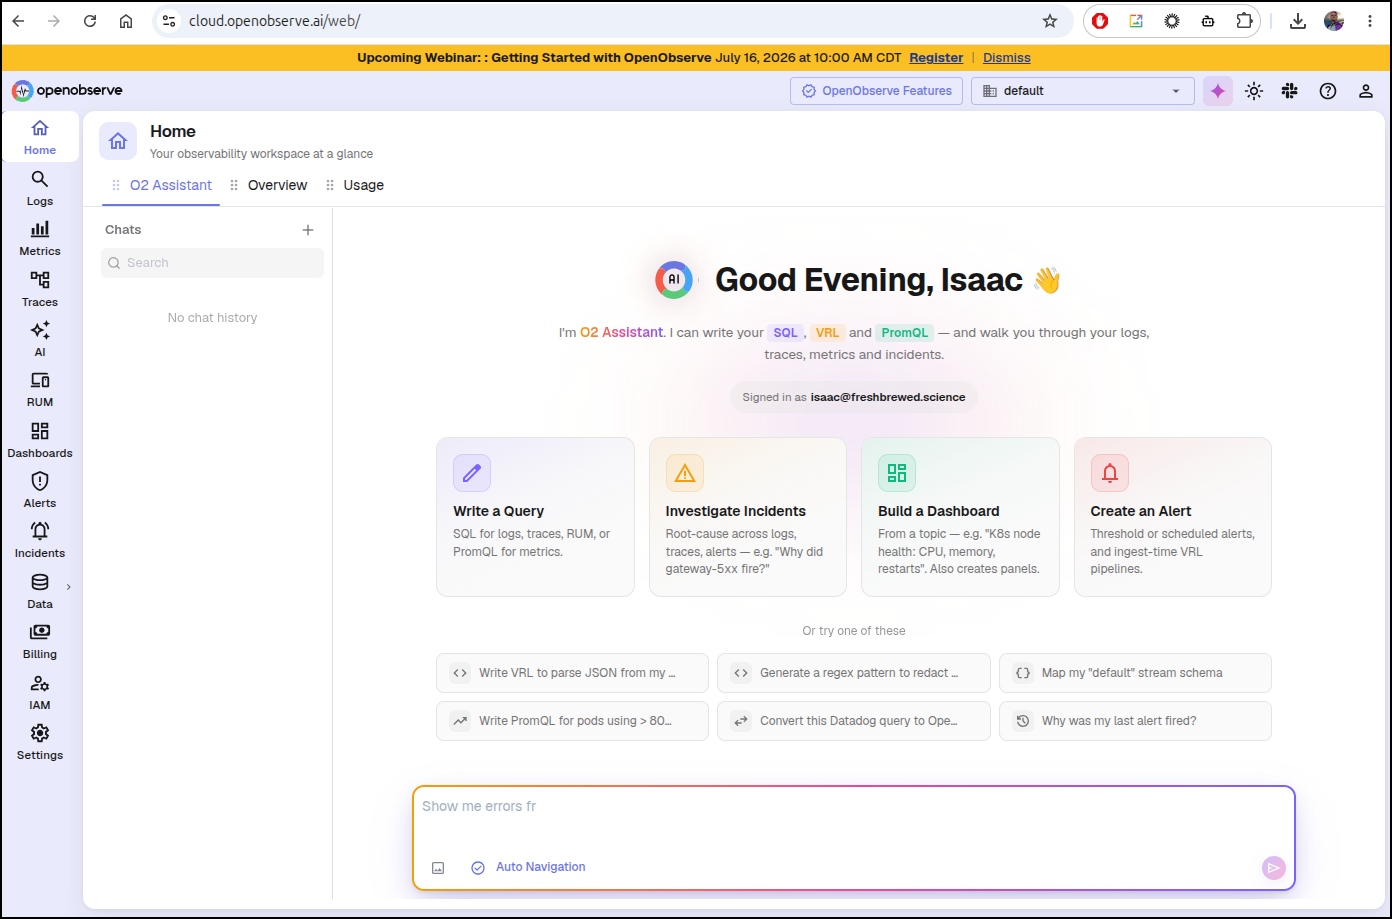Open browser downloads
Screen dimensions: 1392x919
pyautogui.click(x=1298, y=21)
